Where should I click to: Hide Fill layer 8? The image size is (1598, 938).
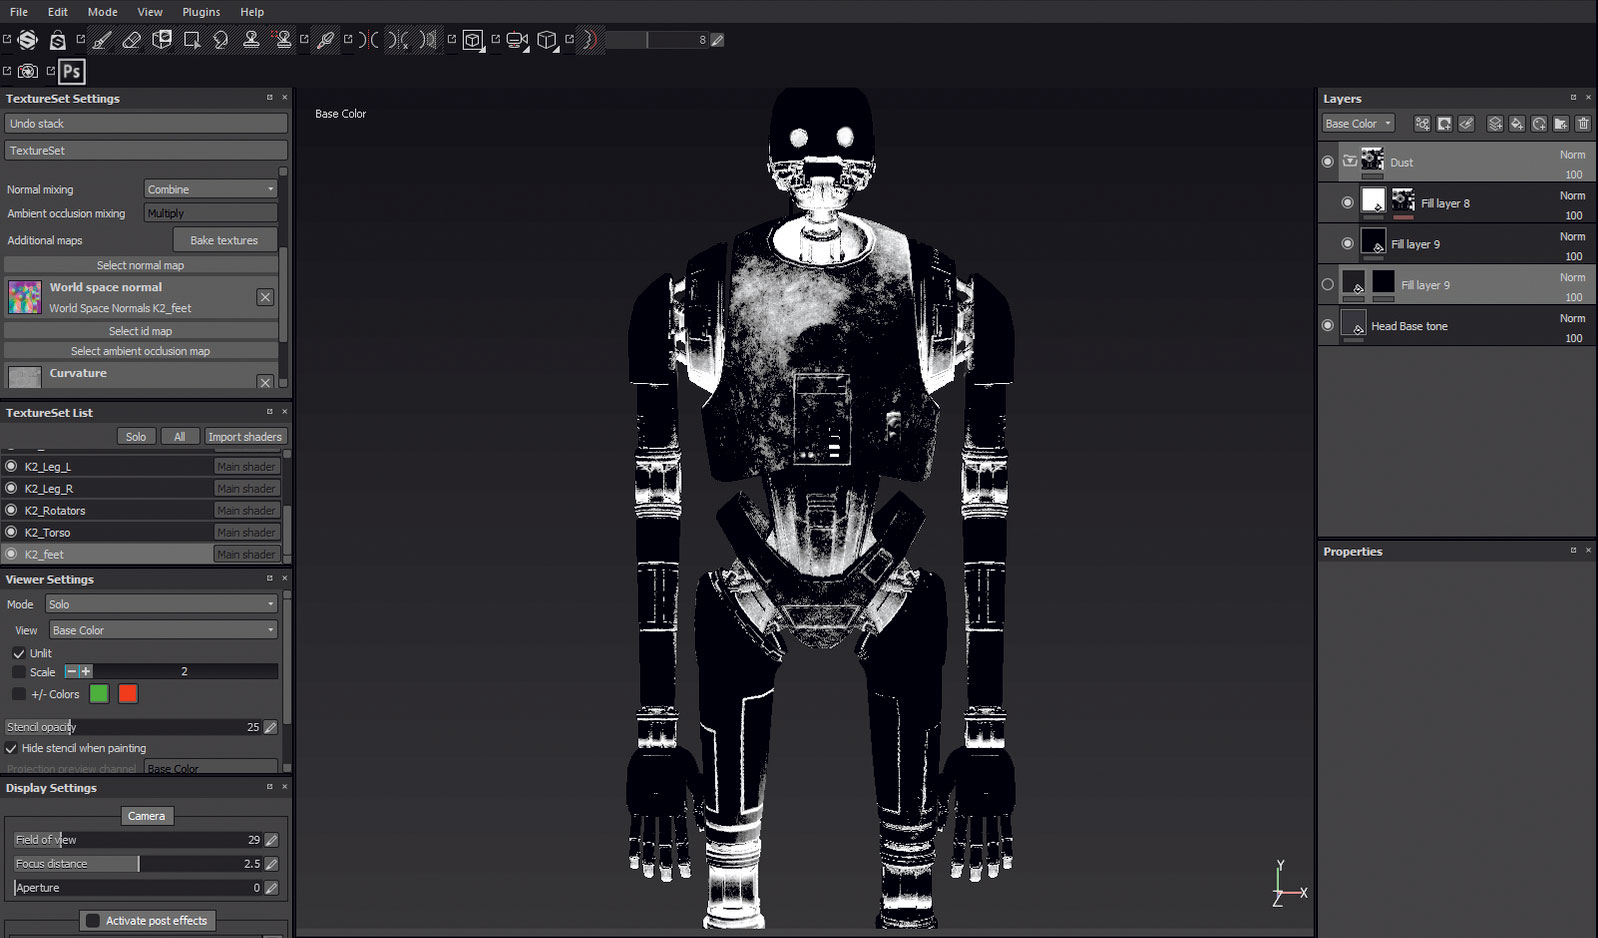click(x=1347, y=203)
